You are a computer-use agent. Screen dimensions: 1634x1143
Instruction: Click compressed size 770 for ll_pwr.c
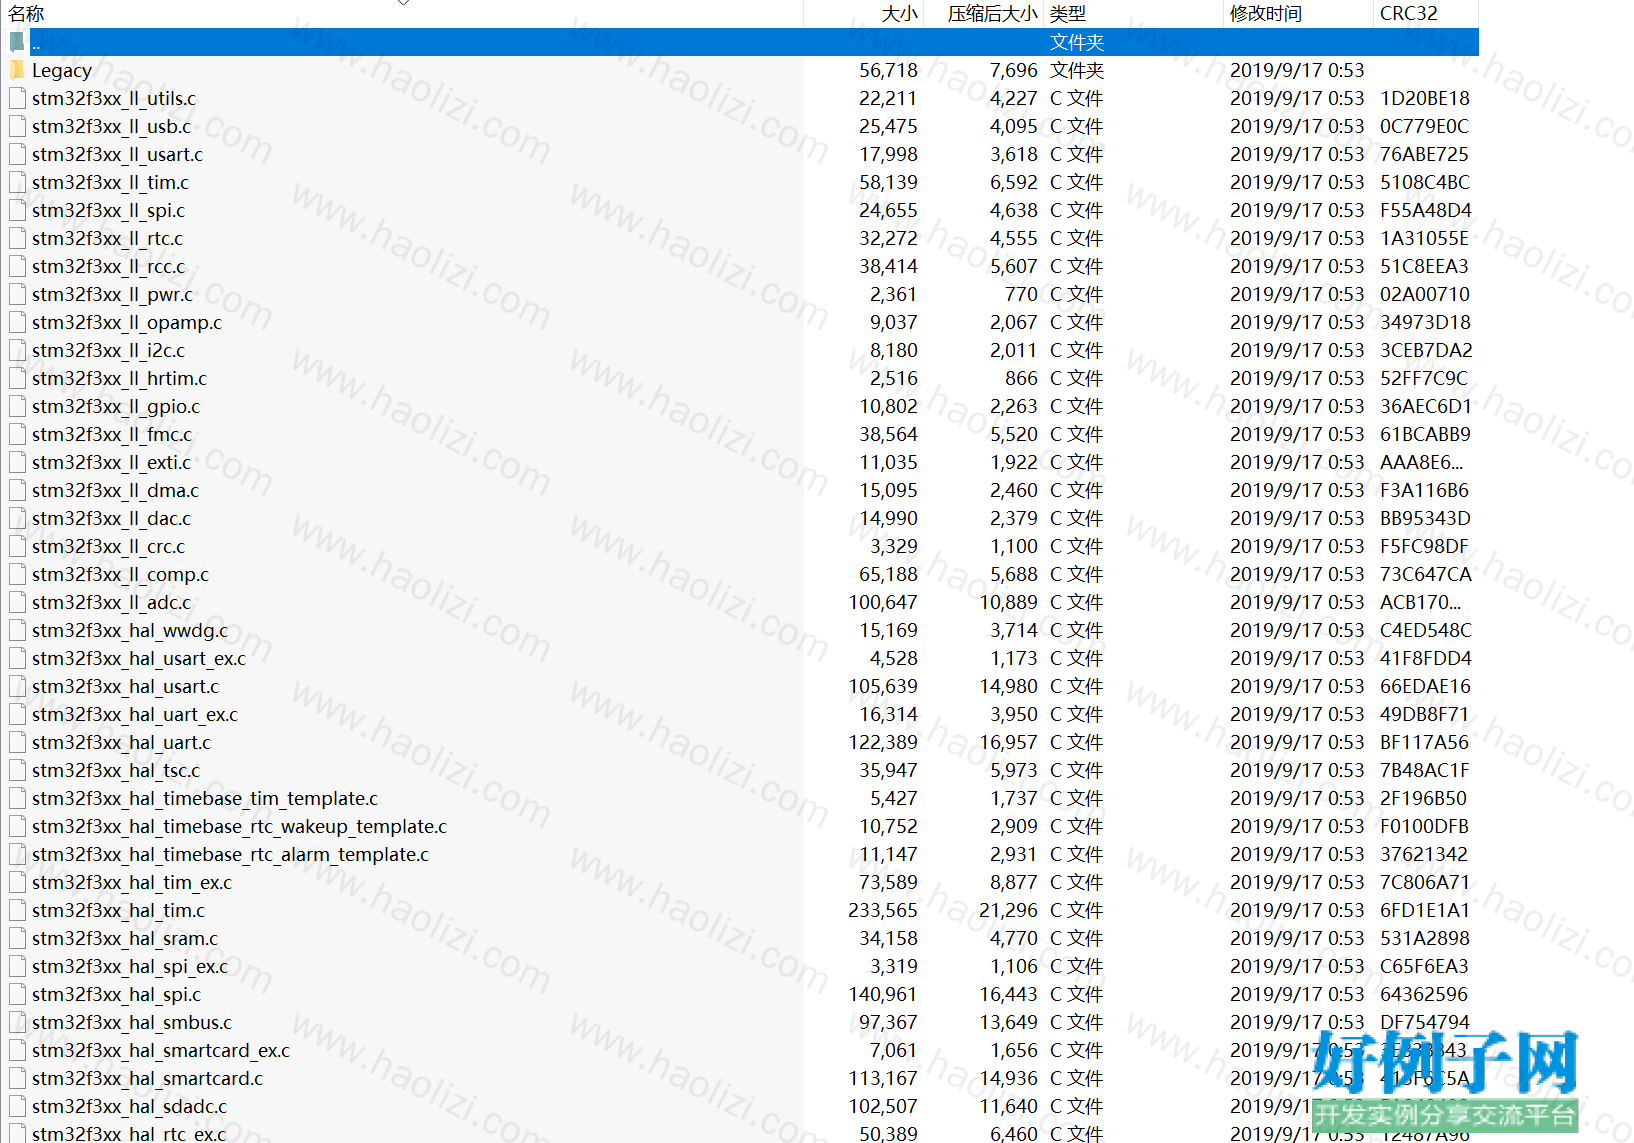(x=1022, y=294)
